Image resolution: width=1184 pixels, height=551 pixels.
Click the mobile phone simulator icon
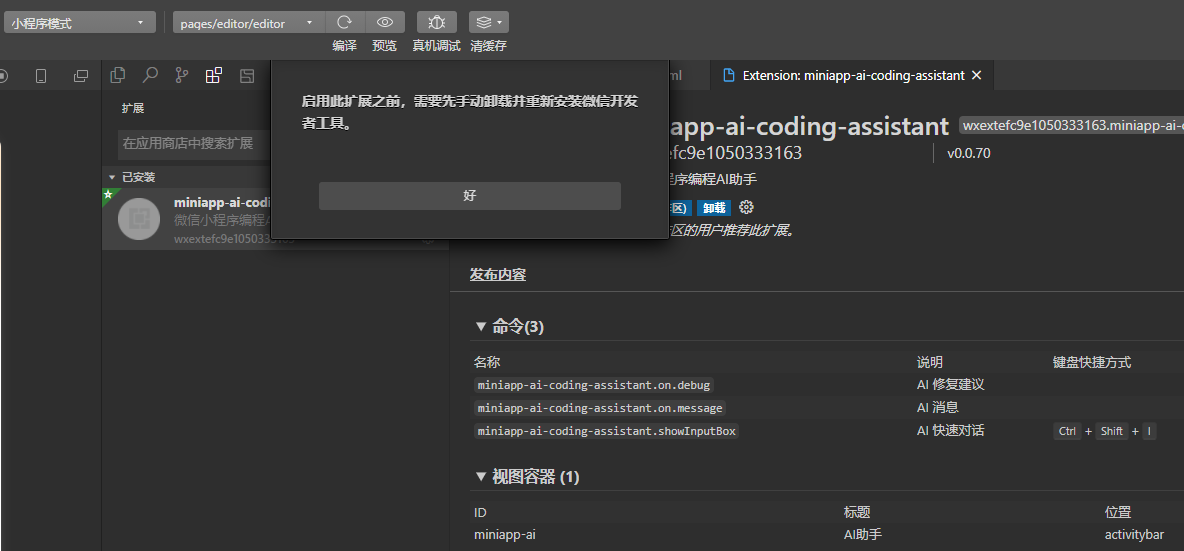pos(42,75)
